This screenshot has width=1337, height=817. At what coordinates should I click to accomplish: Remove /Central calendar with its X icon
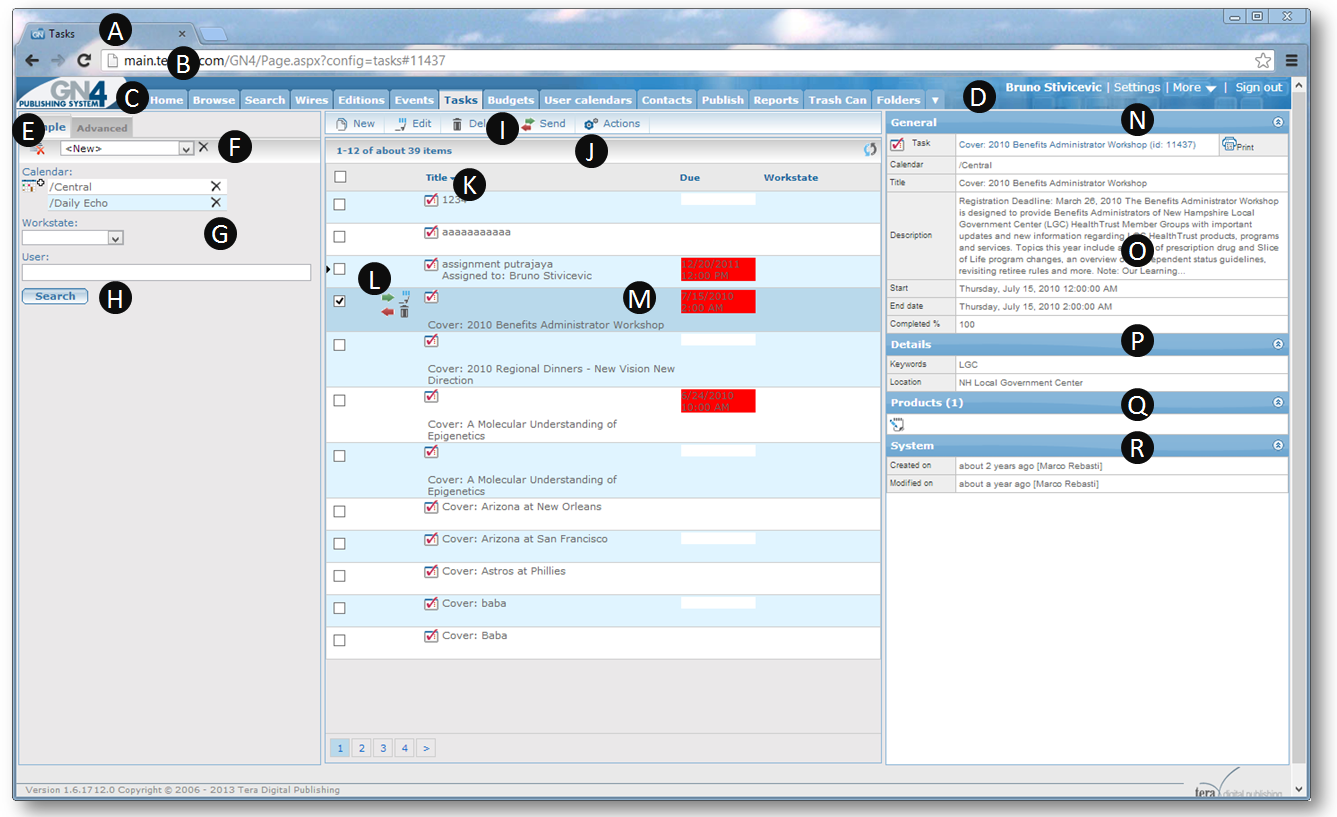point(215,187)
